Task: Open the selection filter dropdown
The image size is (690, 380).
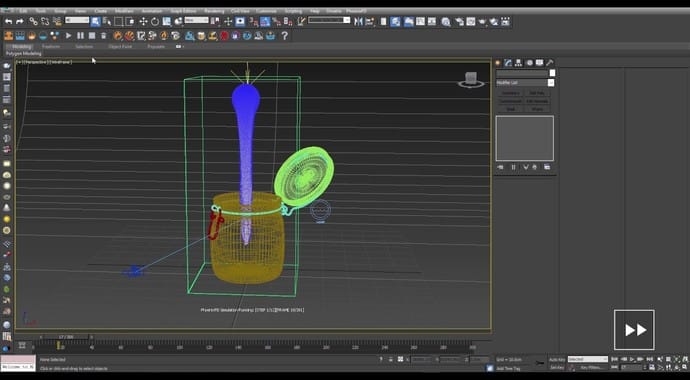Action: tap(77, 20)
